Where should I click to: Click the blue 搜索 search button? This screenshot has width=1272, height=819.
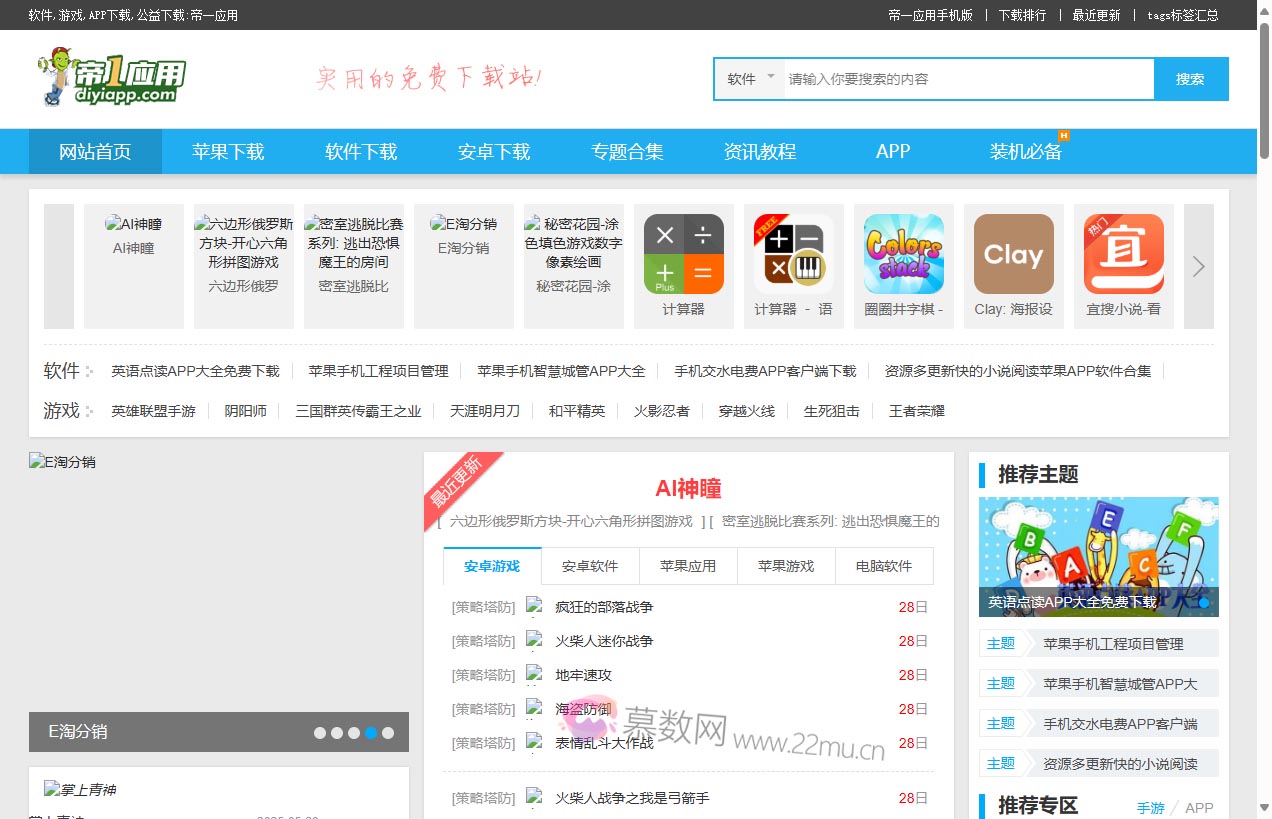1190,79
